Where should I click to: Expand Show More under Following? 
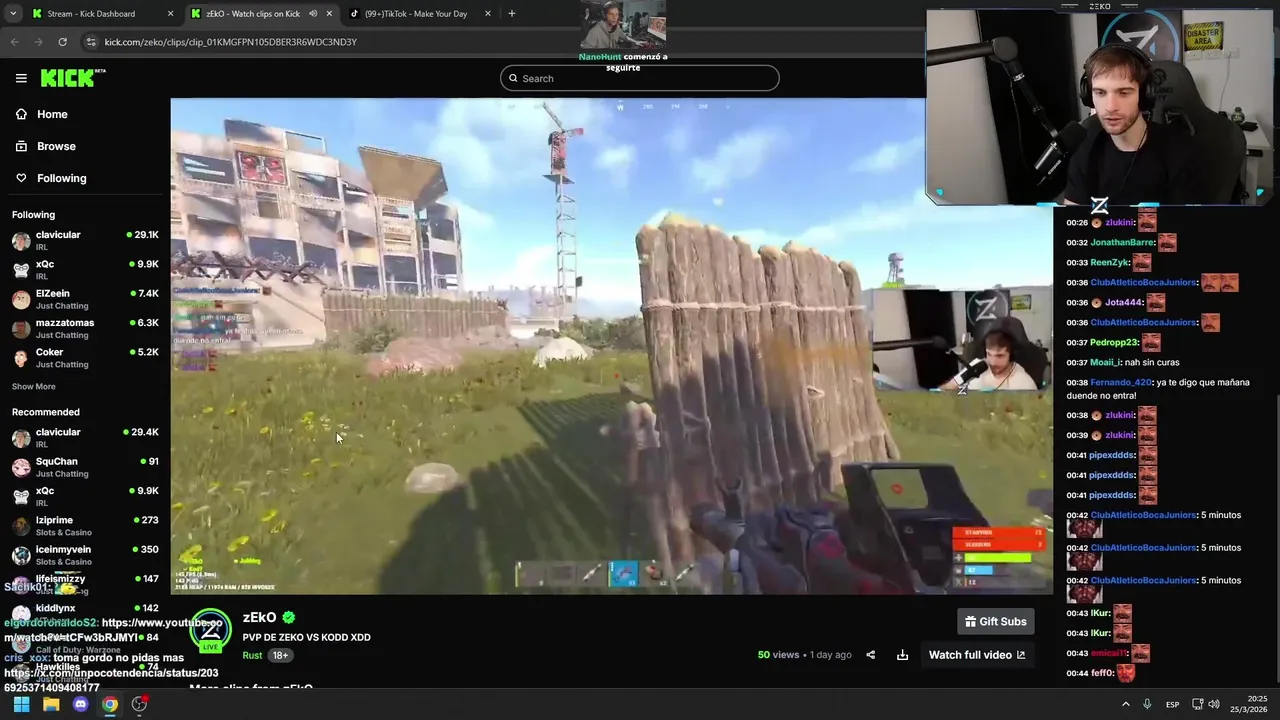pos(34,386)
